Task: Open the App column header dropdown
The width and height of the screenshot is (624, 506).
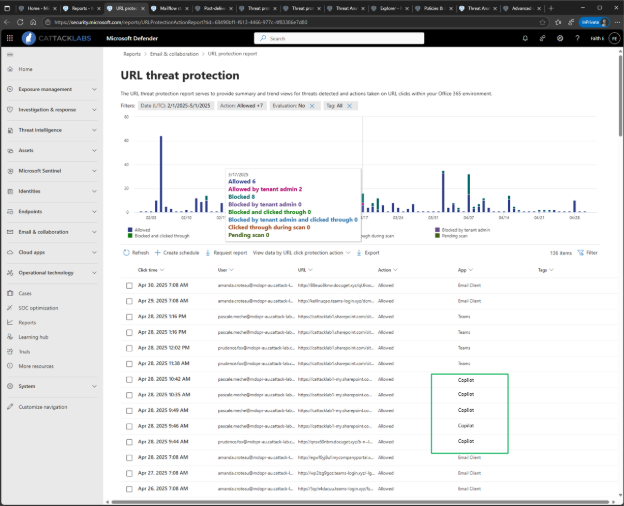Action: tap(465, 270)
